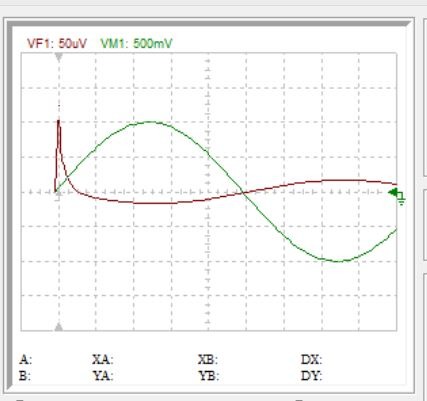Select the top gray cursor triangle marker
The height and width of the screenshot is (401, 427).
pyautogui.click(x=59, y=57)
